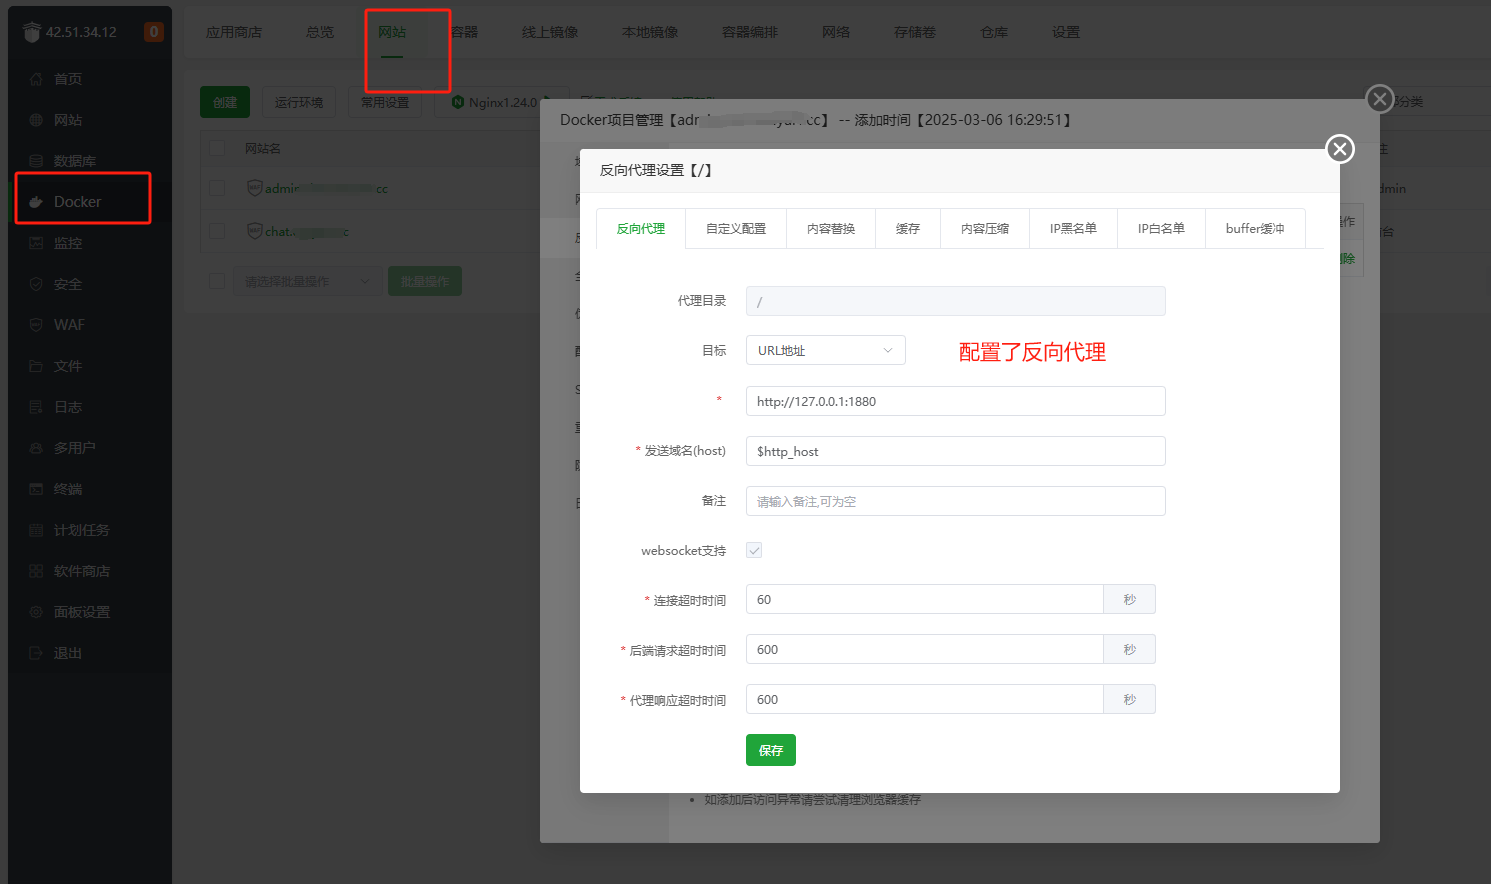Switch to the IP黑名单 tab
The image size is (1491, 884).
click(1073, 229)
